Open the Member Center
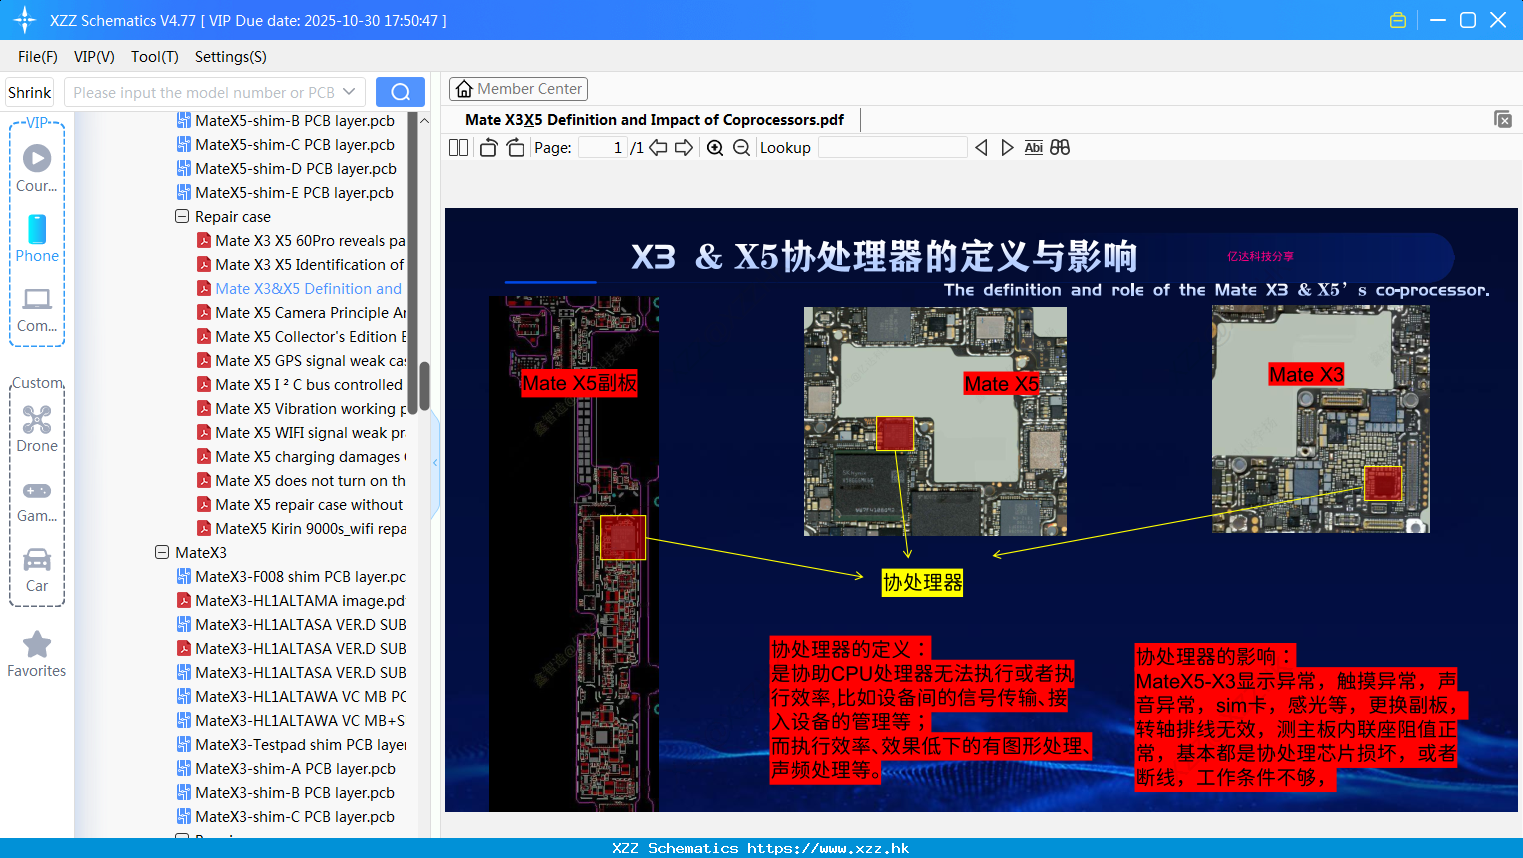The image size is (1523, 858). coord(518,89)
